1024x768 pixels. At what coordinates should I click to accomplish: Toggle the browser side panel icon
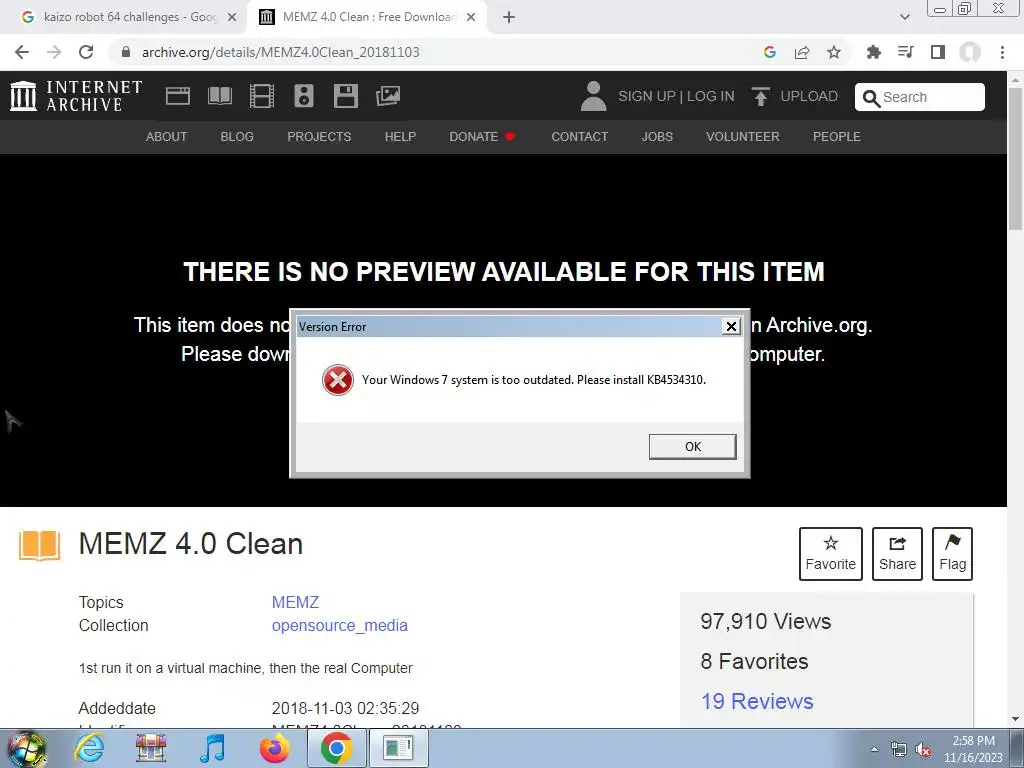[938, 52]
